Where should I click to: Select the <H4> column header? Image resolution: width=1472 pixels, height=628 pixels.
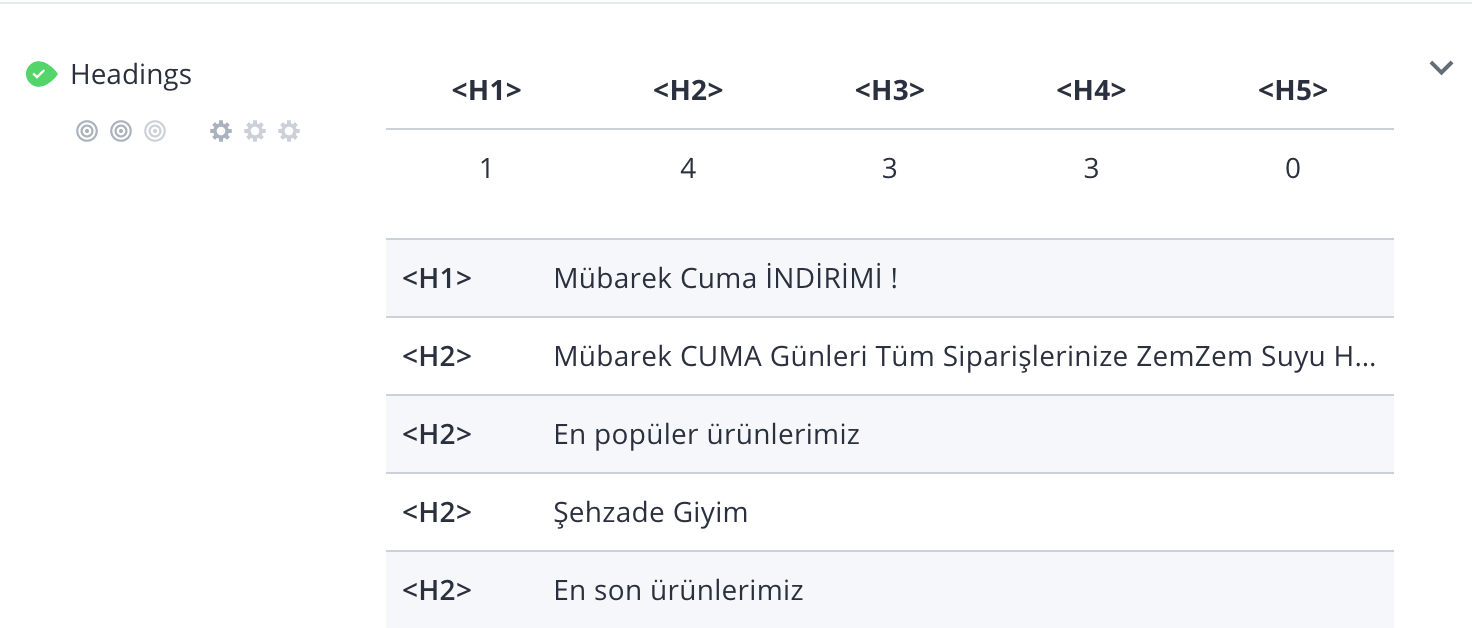pos(1091,90)
